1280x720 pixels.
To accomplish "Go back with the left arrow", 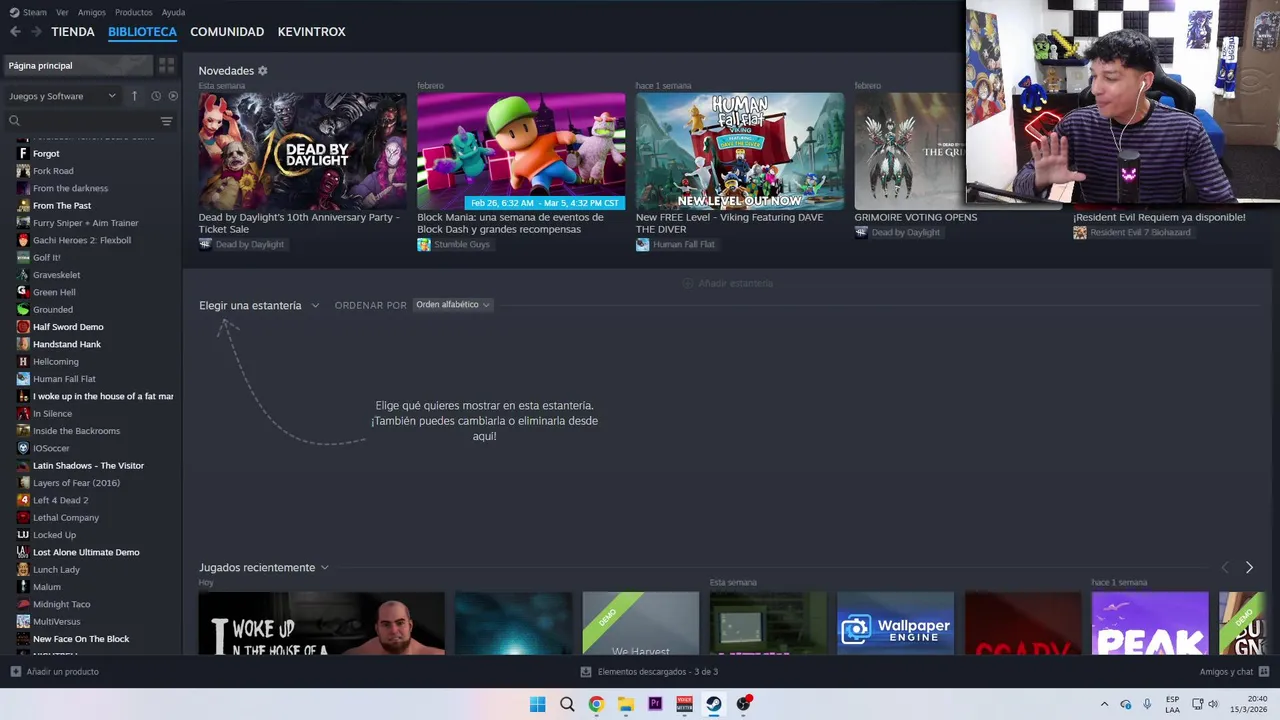I will pyautogui.click(x=15, y=32).
